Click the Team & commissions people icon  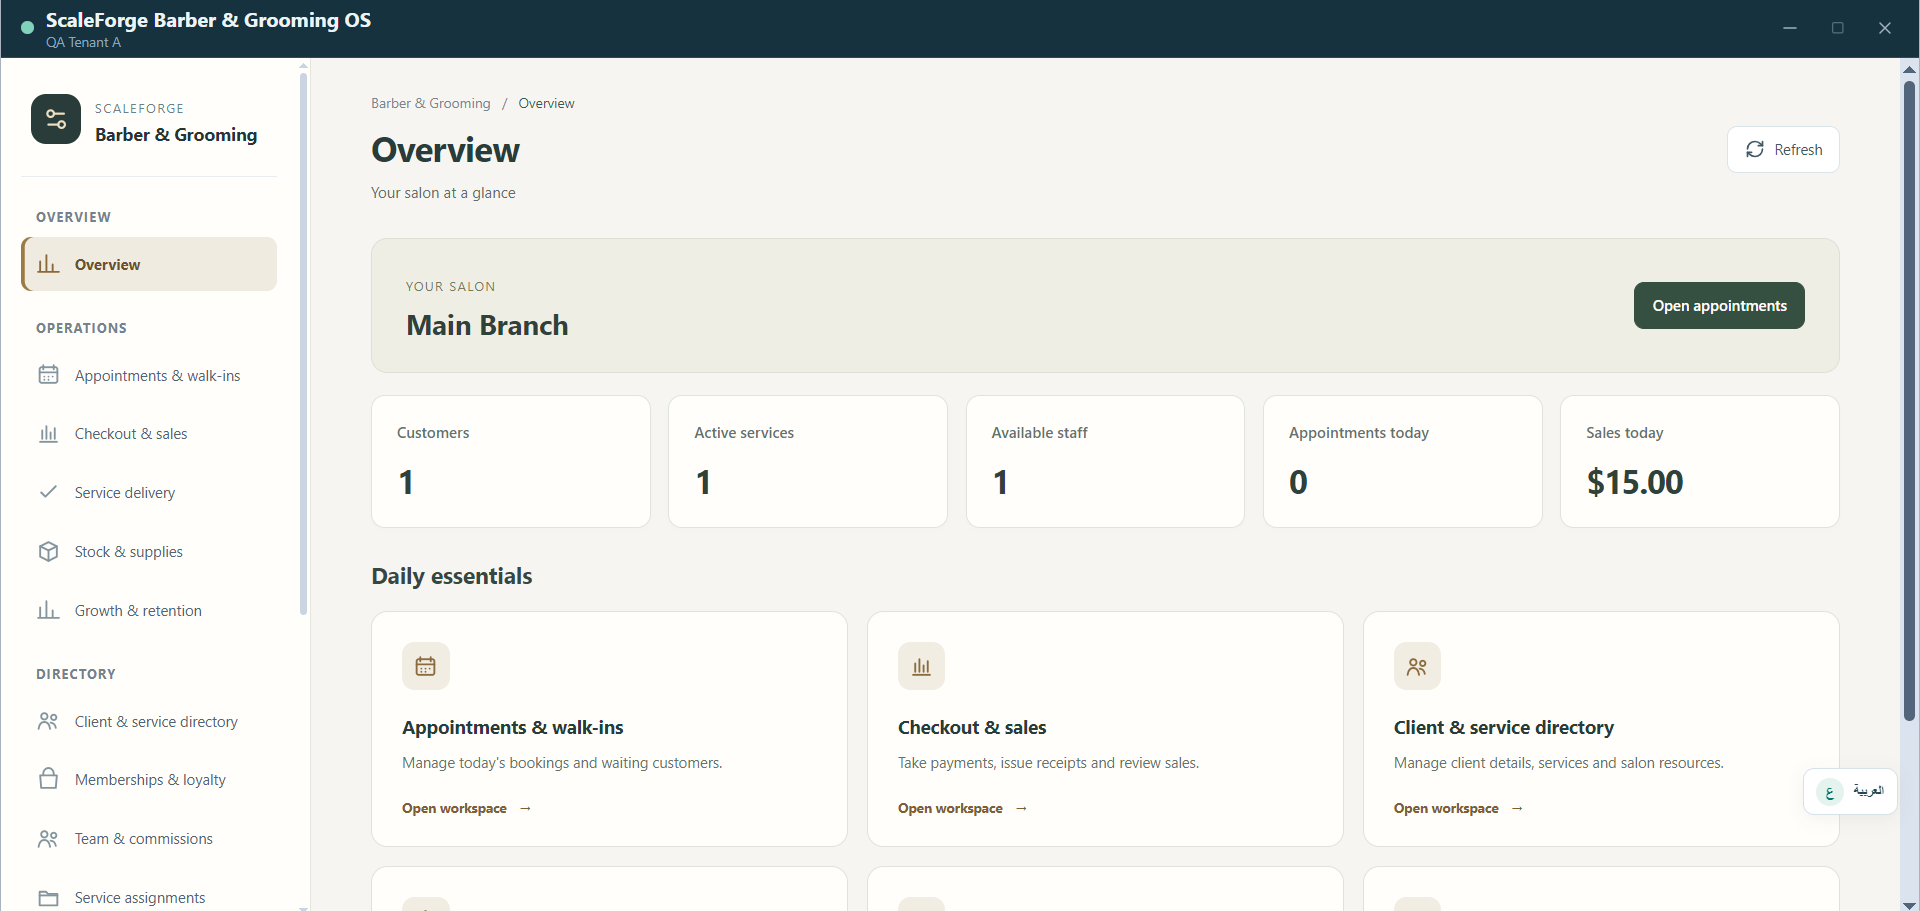point(48,838)
